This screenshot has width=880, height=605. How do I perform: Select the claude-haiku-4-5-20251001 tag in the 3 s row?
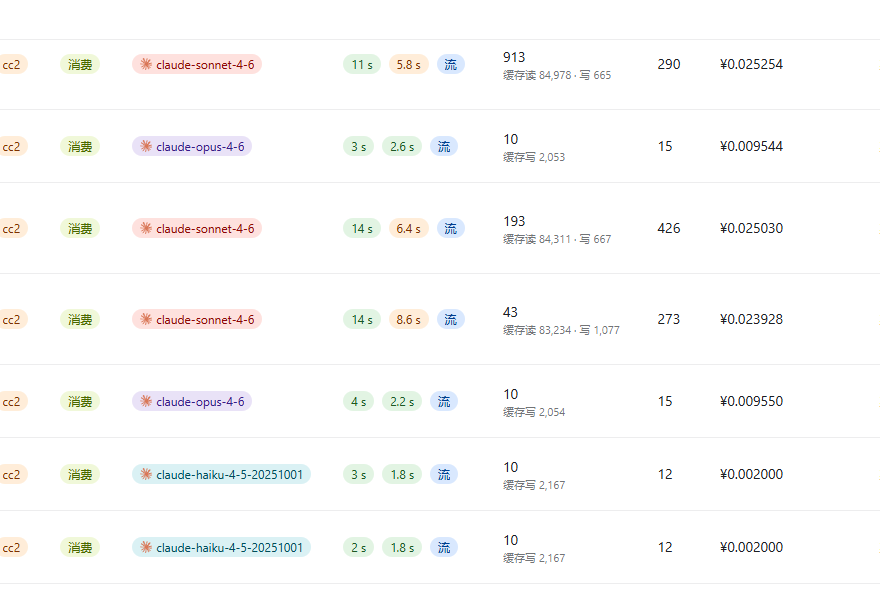[x=221, y=474]
